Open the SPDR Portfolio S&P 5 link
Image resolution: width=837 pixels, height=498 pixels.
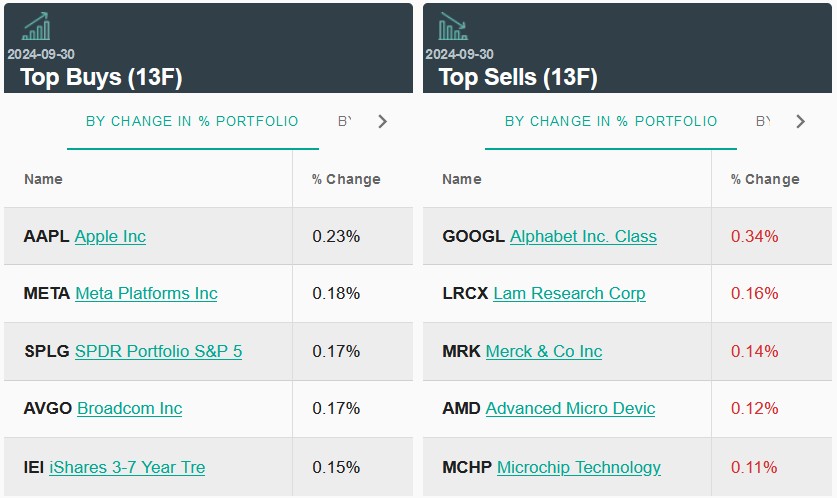pos(158,352)
